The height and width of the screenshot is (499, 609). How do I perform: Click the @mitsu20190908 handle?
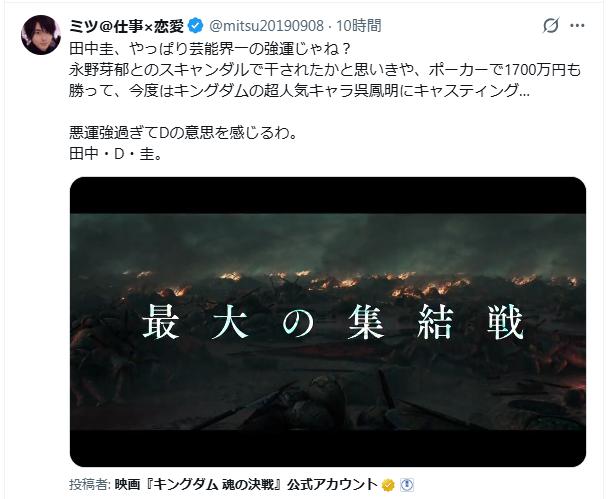266,26
